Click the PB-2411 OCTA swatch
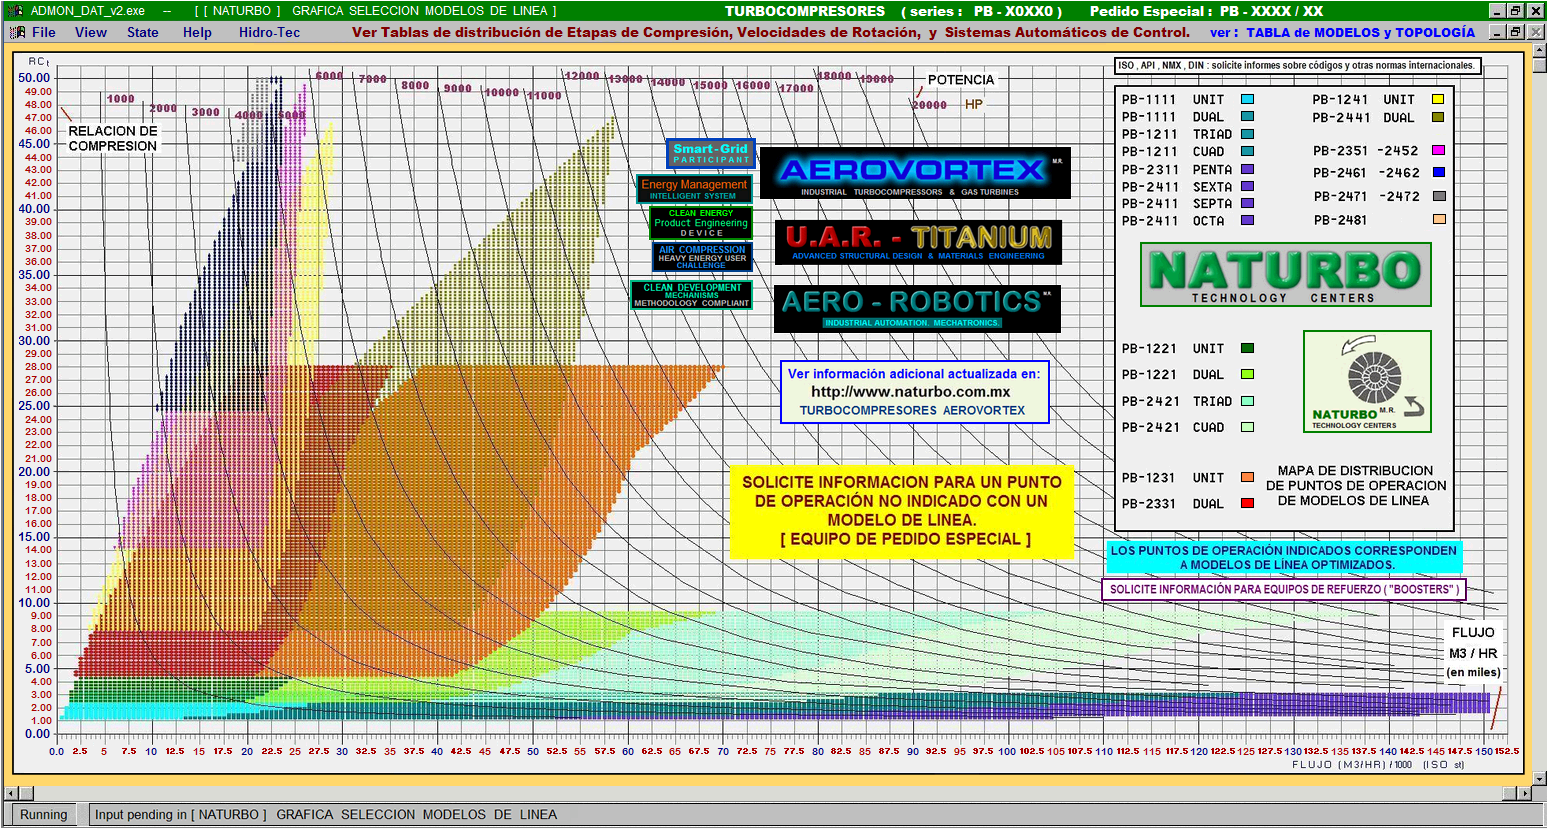 (1247, 220)
